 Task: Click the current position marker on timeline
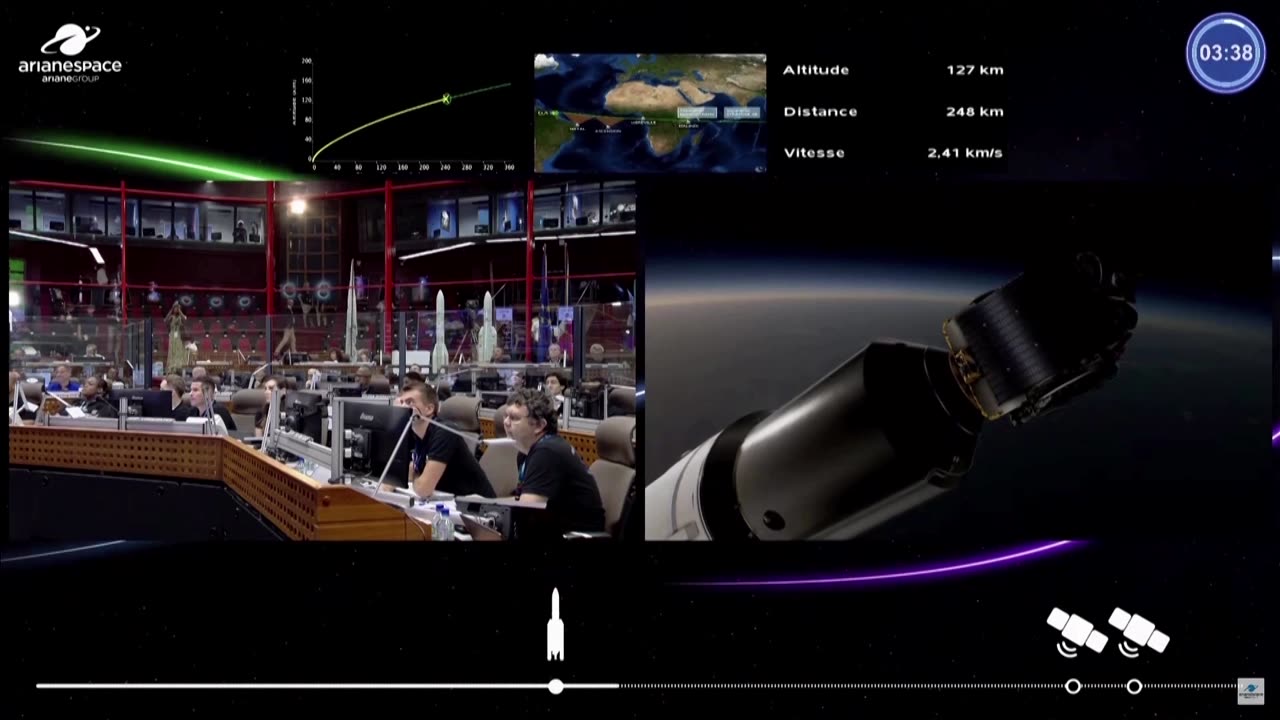[x=556, y=686]
